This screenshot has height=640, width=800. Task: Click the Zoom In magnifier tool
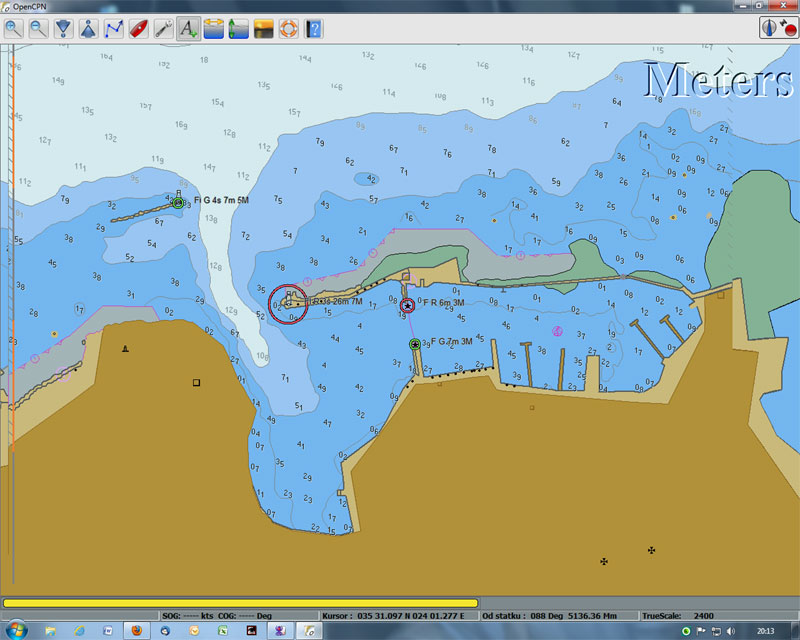click(x=14, y=28)
